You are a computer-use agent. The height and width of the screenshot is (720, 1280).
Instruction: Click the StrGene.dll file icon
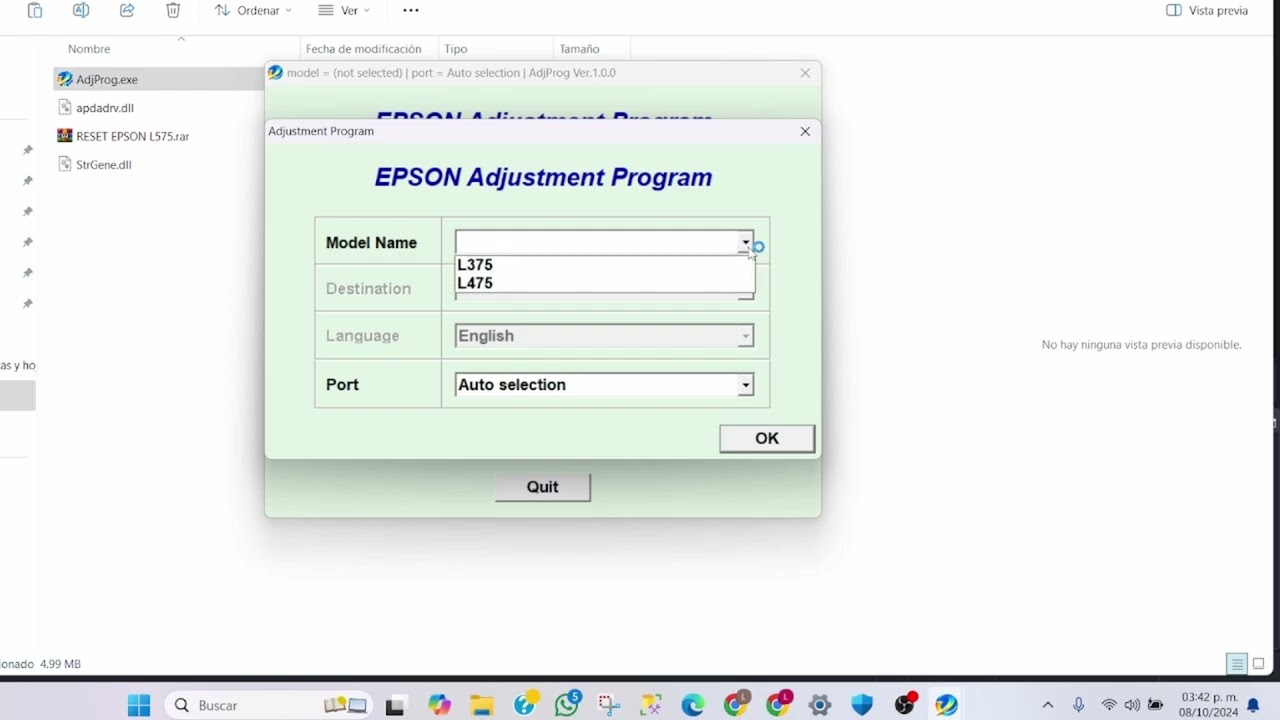pyautogui.click(x=65, y=165)
